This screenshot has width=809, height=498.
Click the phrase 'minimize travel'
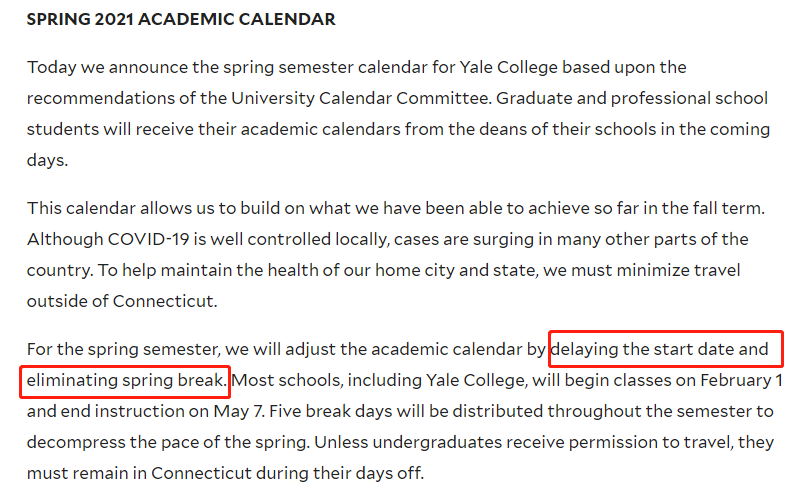[678, 270]
